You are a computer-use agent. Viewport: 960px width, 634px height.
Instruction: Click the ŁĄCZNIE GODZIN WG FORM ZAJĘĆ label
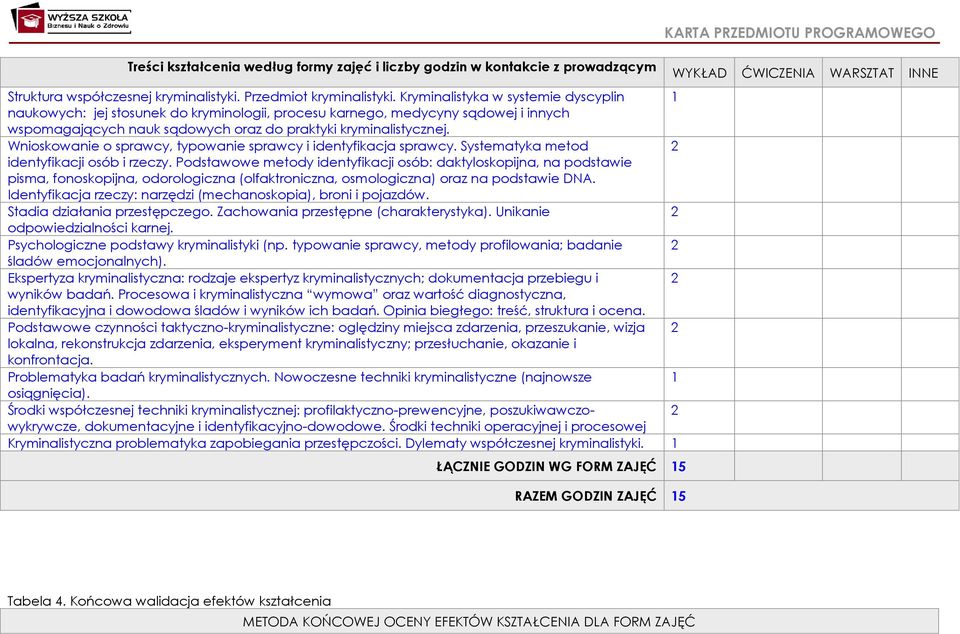(x=546, y=467)
